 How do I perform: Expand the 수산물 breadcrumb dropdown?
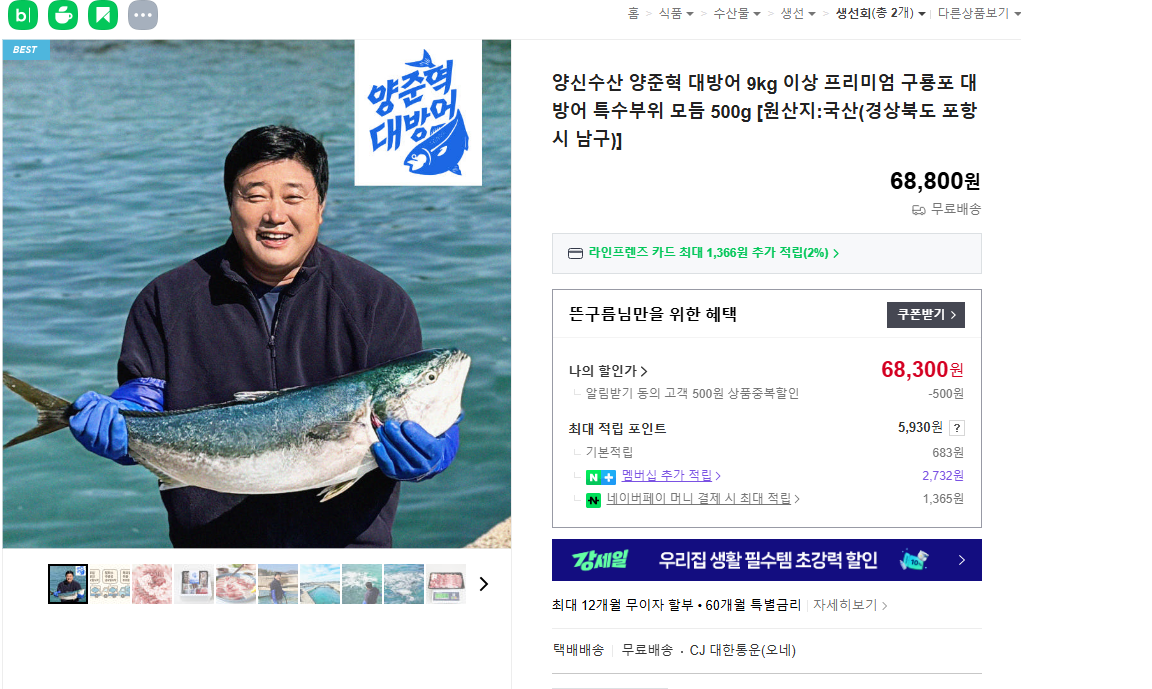[737, 13]
